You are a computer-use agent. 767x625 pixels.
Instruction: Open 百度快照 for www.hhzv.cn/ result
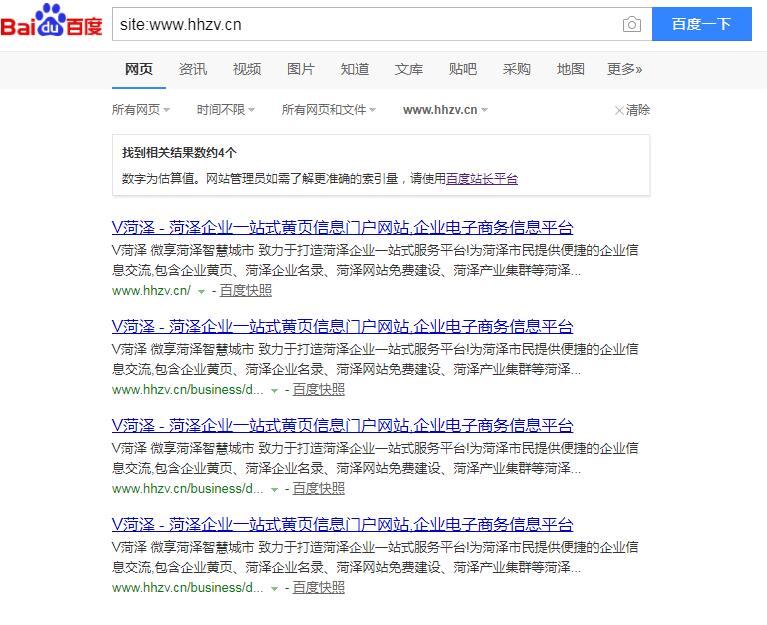(x=246, y=290)
